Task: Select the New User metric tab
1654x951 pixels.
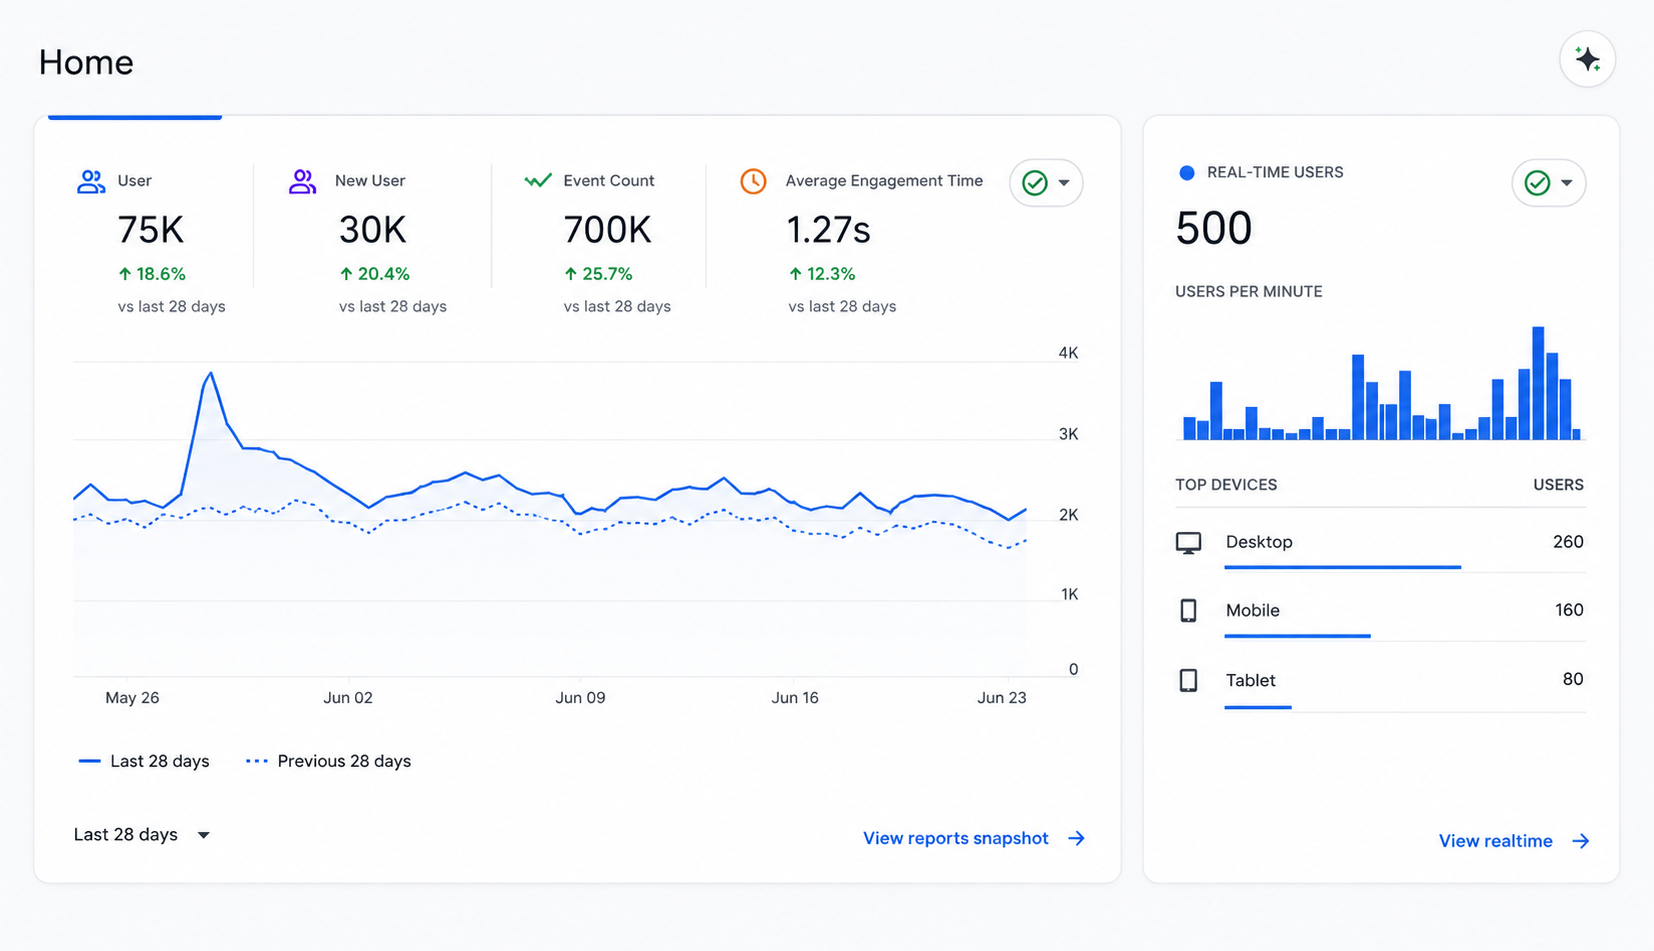Action: tap(372, 242)
